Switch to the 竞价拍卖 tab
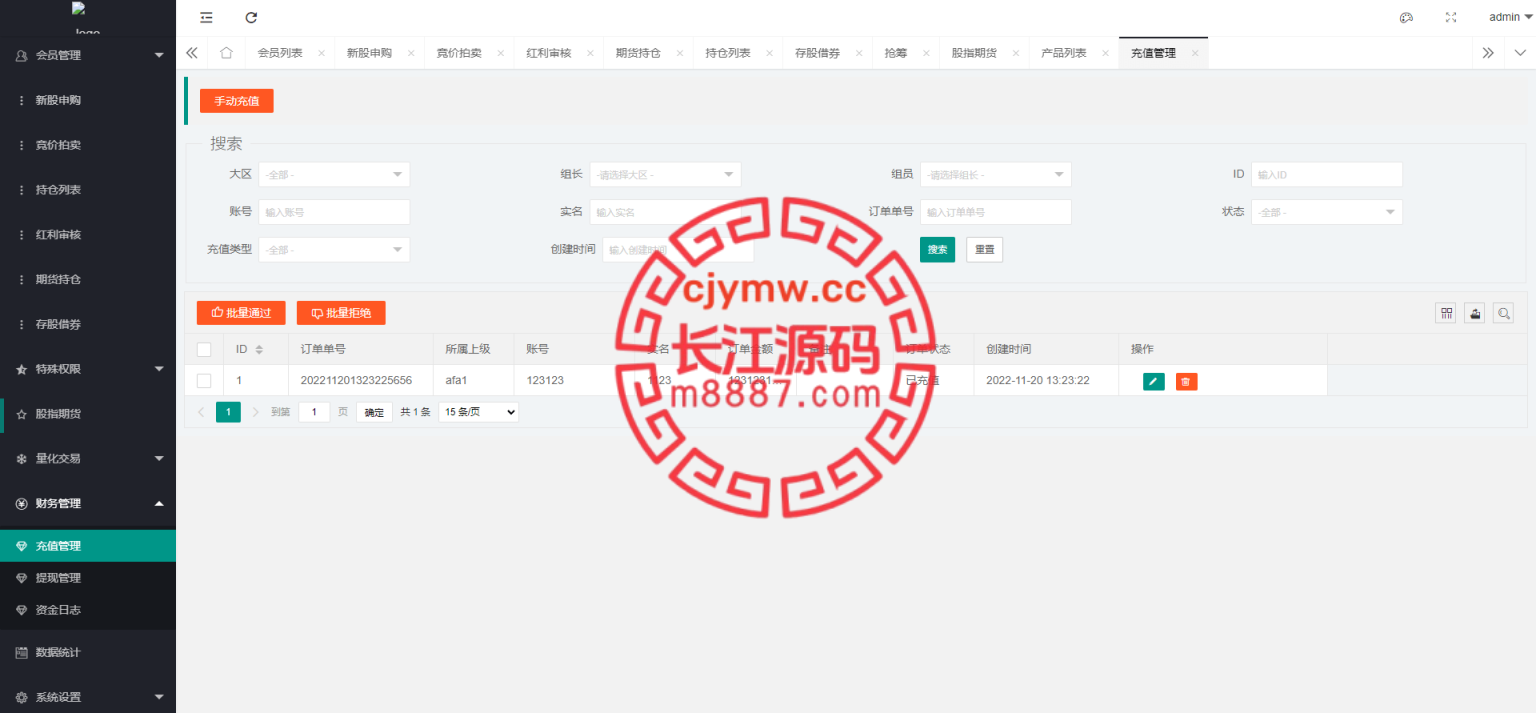This screenshot has width=1536, height=713. (459, 53)
